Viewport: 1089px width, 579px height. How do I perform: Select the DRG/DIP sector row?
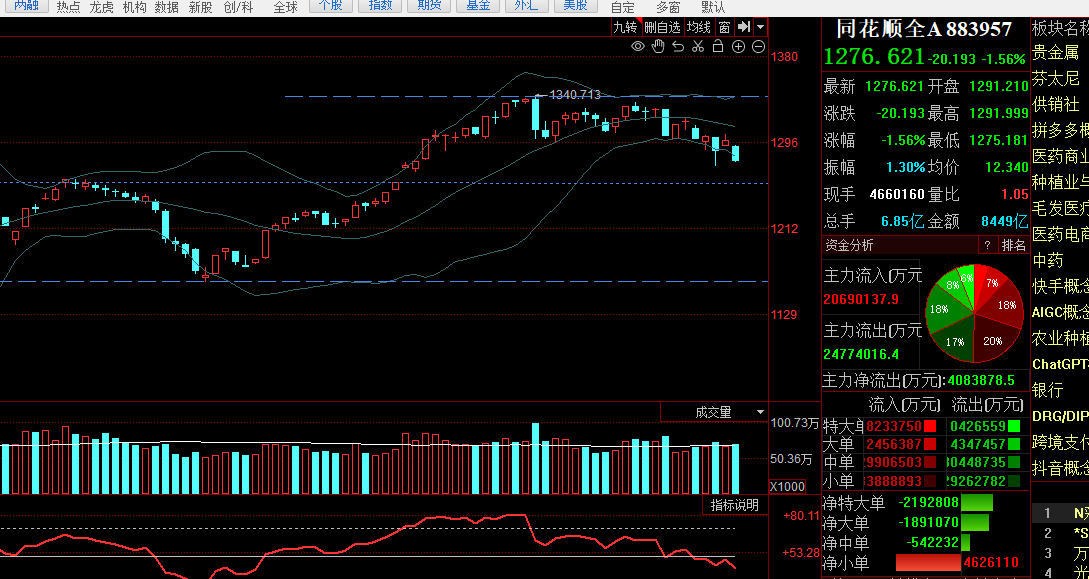[1061, 417]
